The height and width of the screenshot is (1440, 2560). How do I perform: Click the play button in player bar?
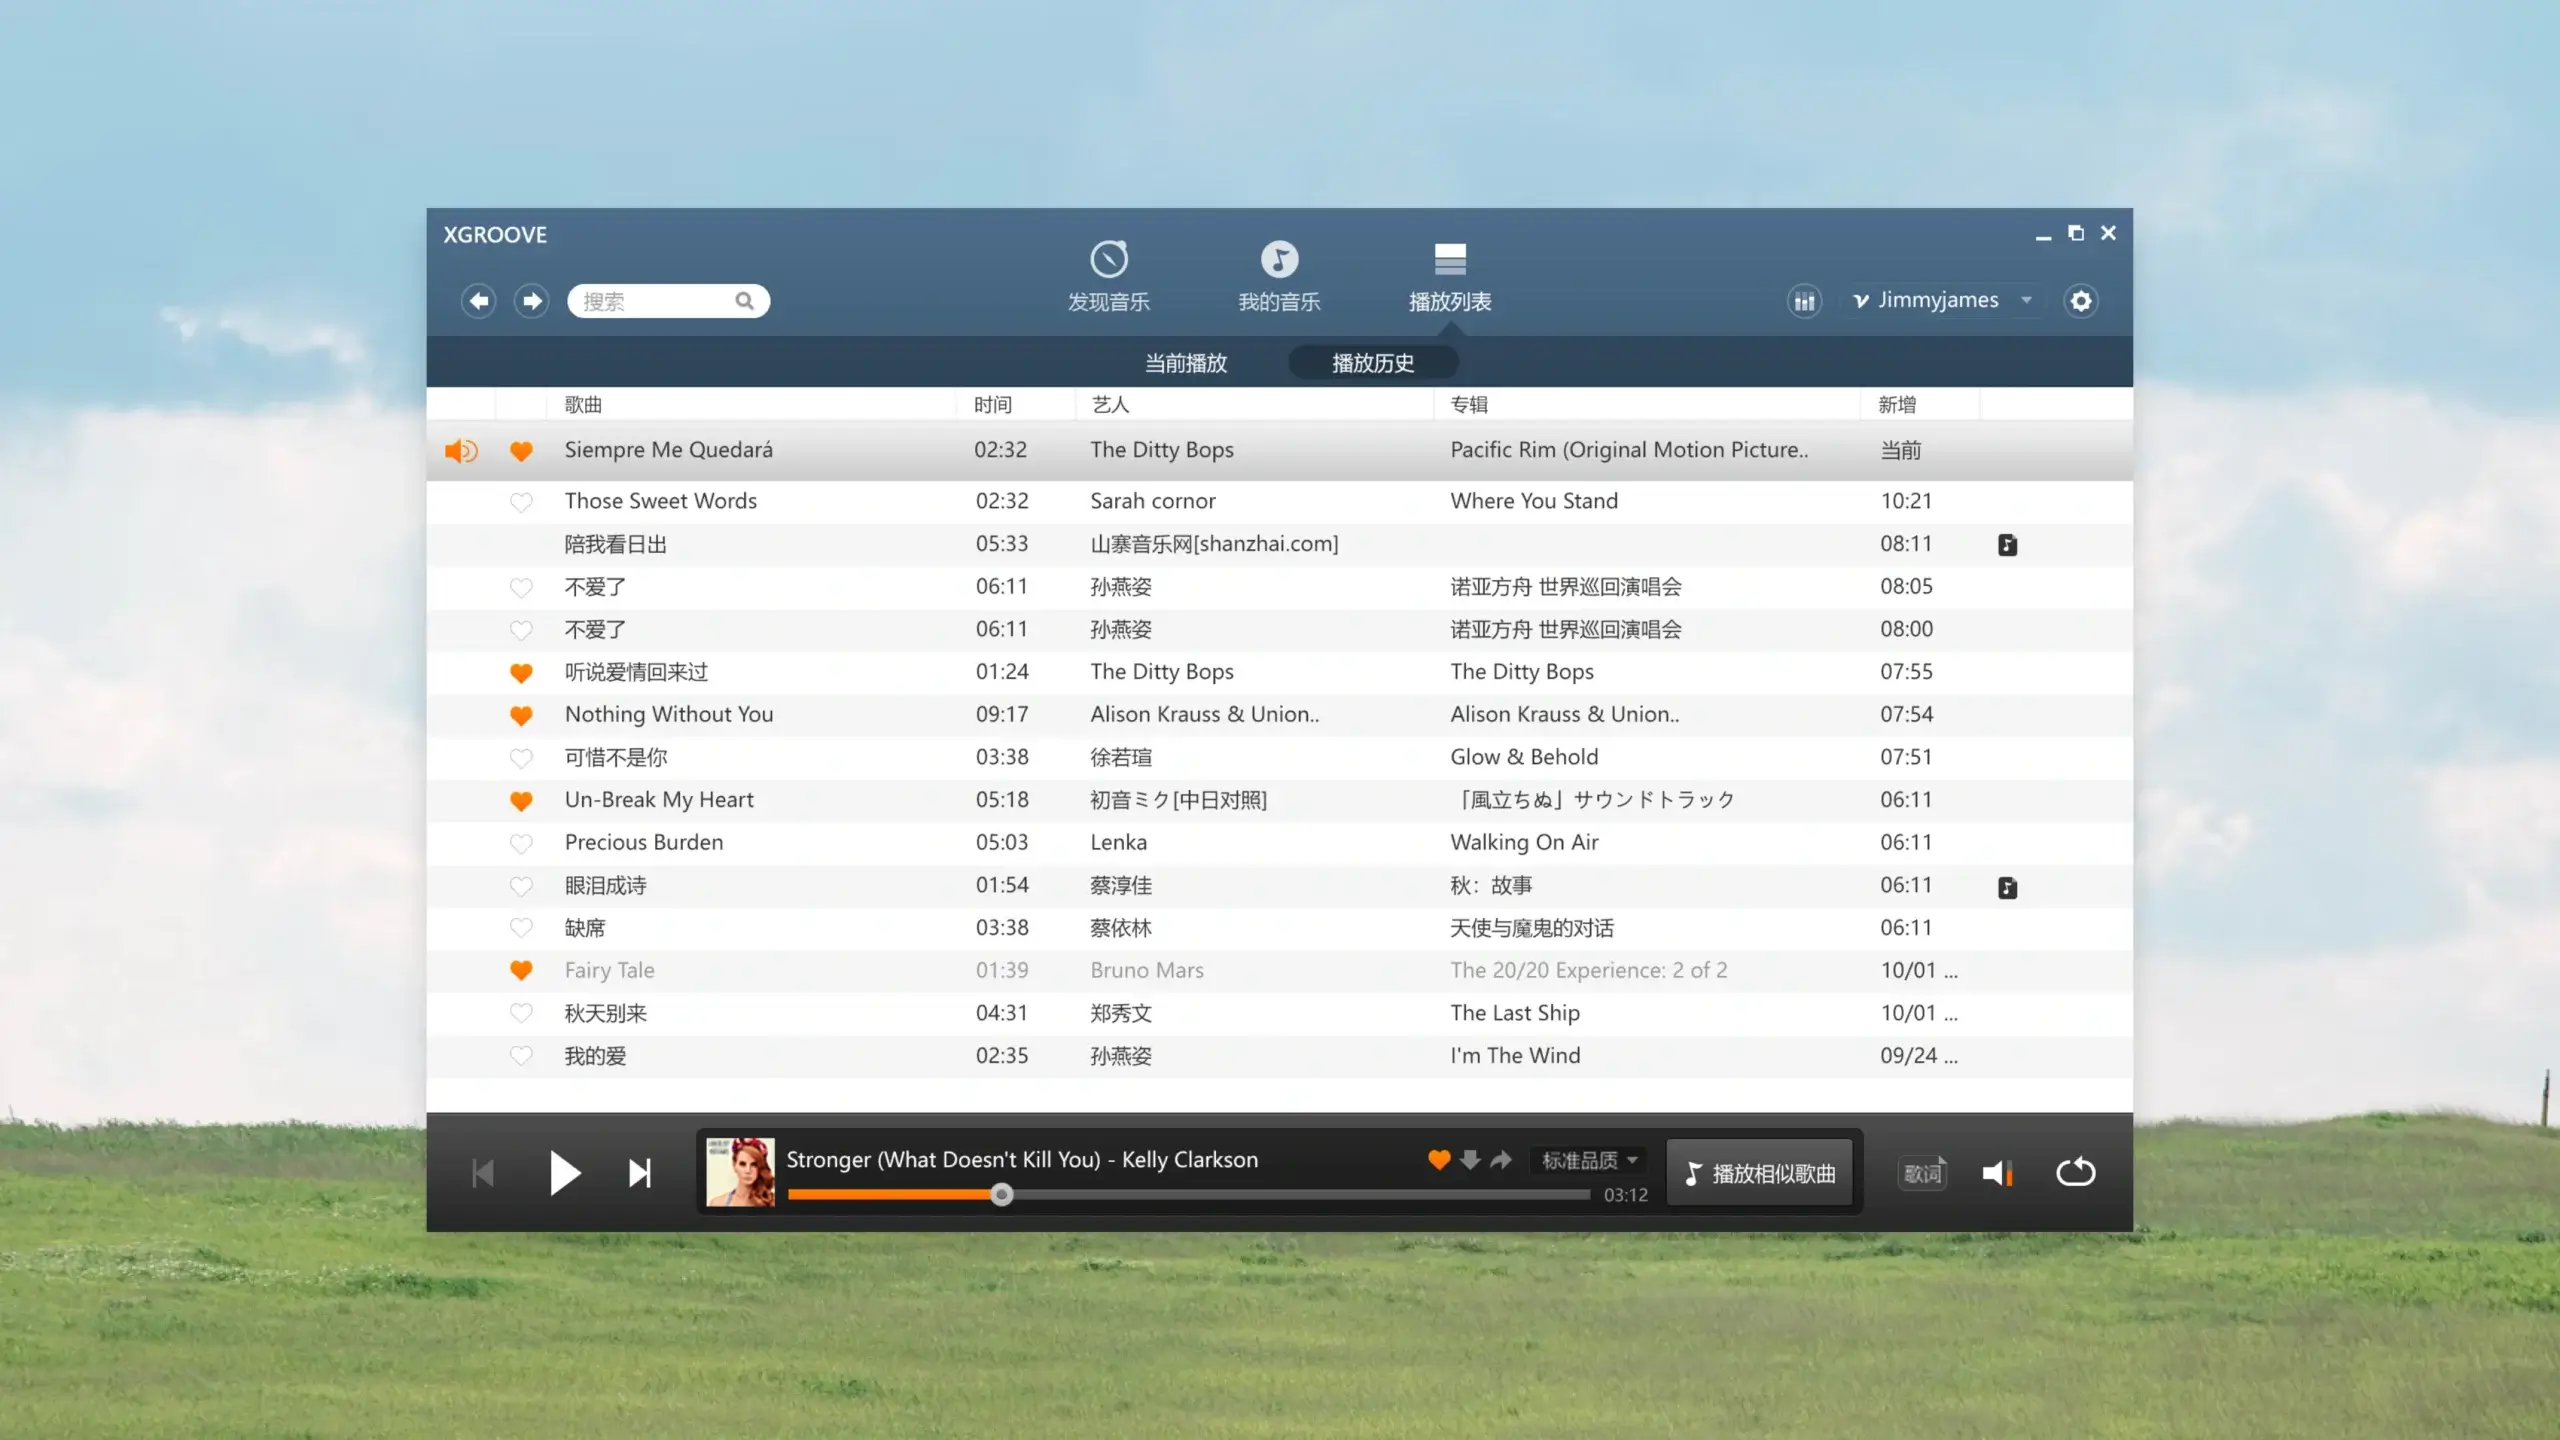point(564,1173)
